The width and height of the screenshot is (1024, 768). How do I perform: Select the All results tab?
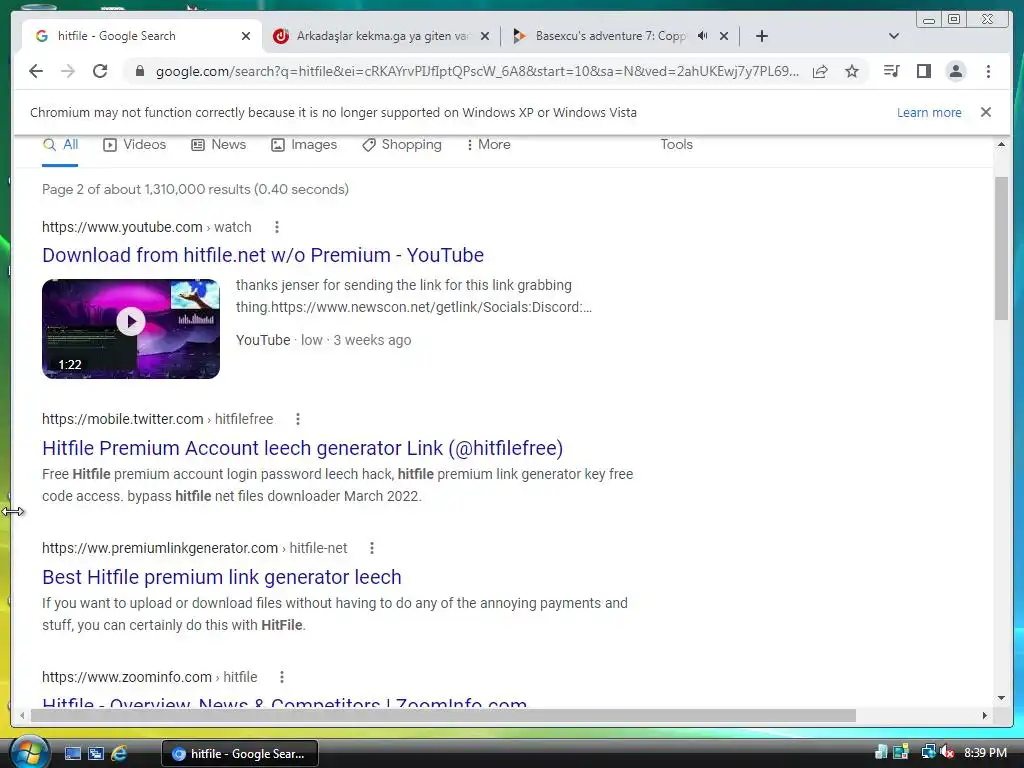click(60, 144)
